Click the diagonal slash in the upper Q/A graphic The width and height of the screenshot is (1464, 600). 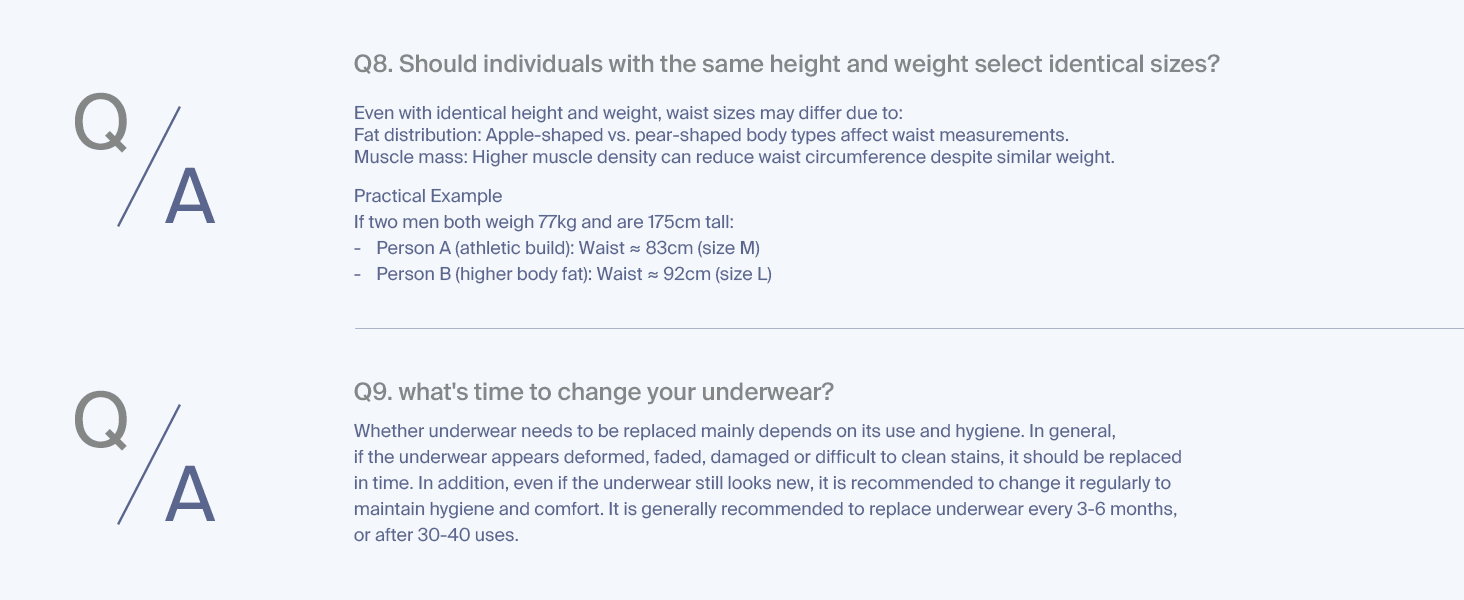[x=149, y=166]
